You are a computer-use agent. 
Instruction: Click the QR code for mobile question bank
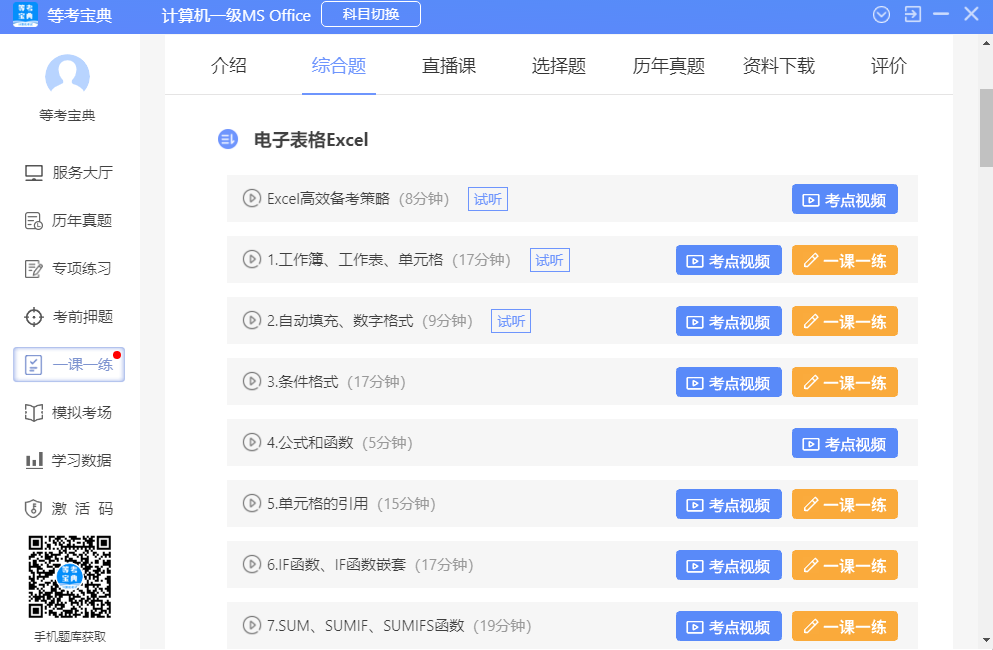point(70,577)
